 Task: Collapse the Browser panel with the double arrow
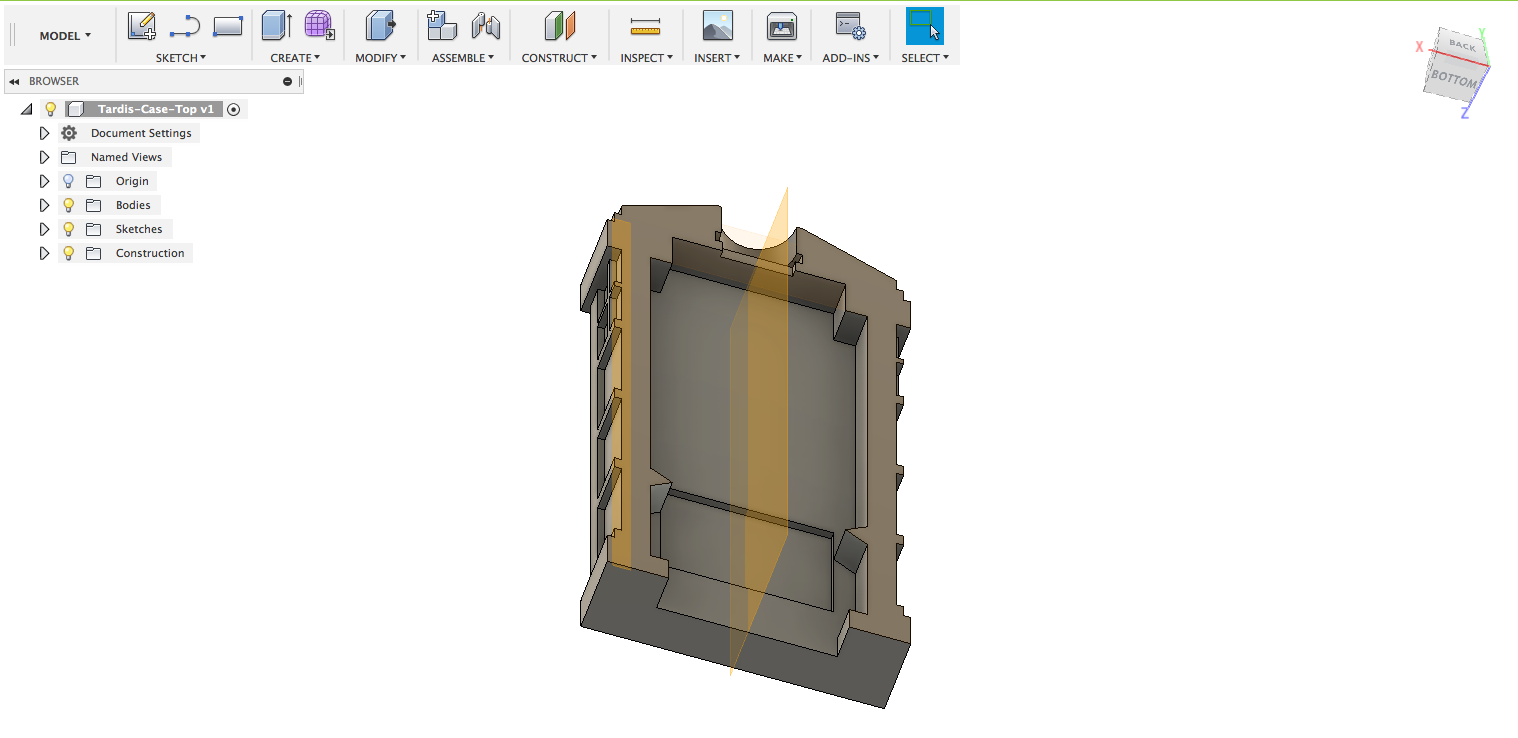[x=14, y=81]
